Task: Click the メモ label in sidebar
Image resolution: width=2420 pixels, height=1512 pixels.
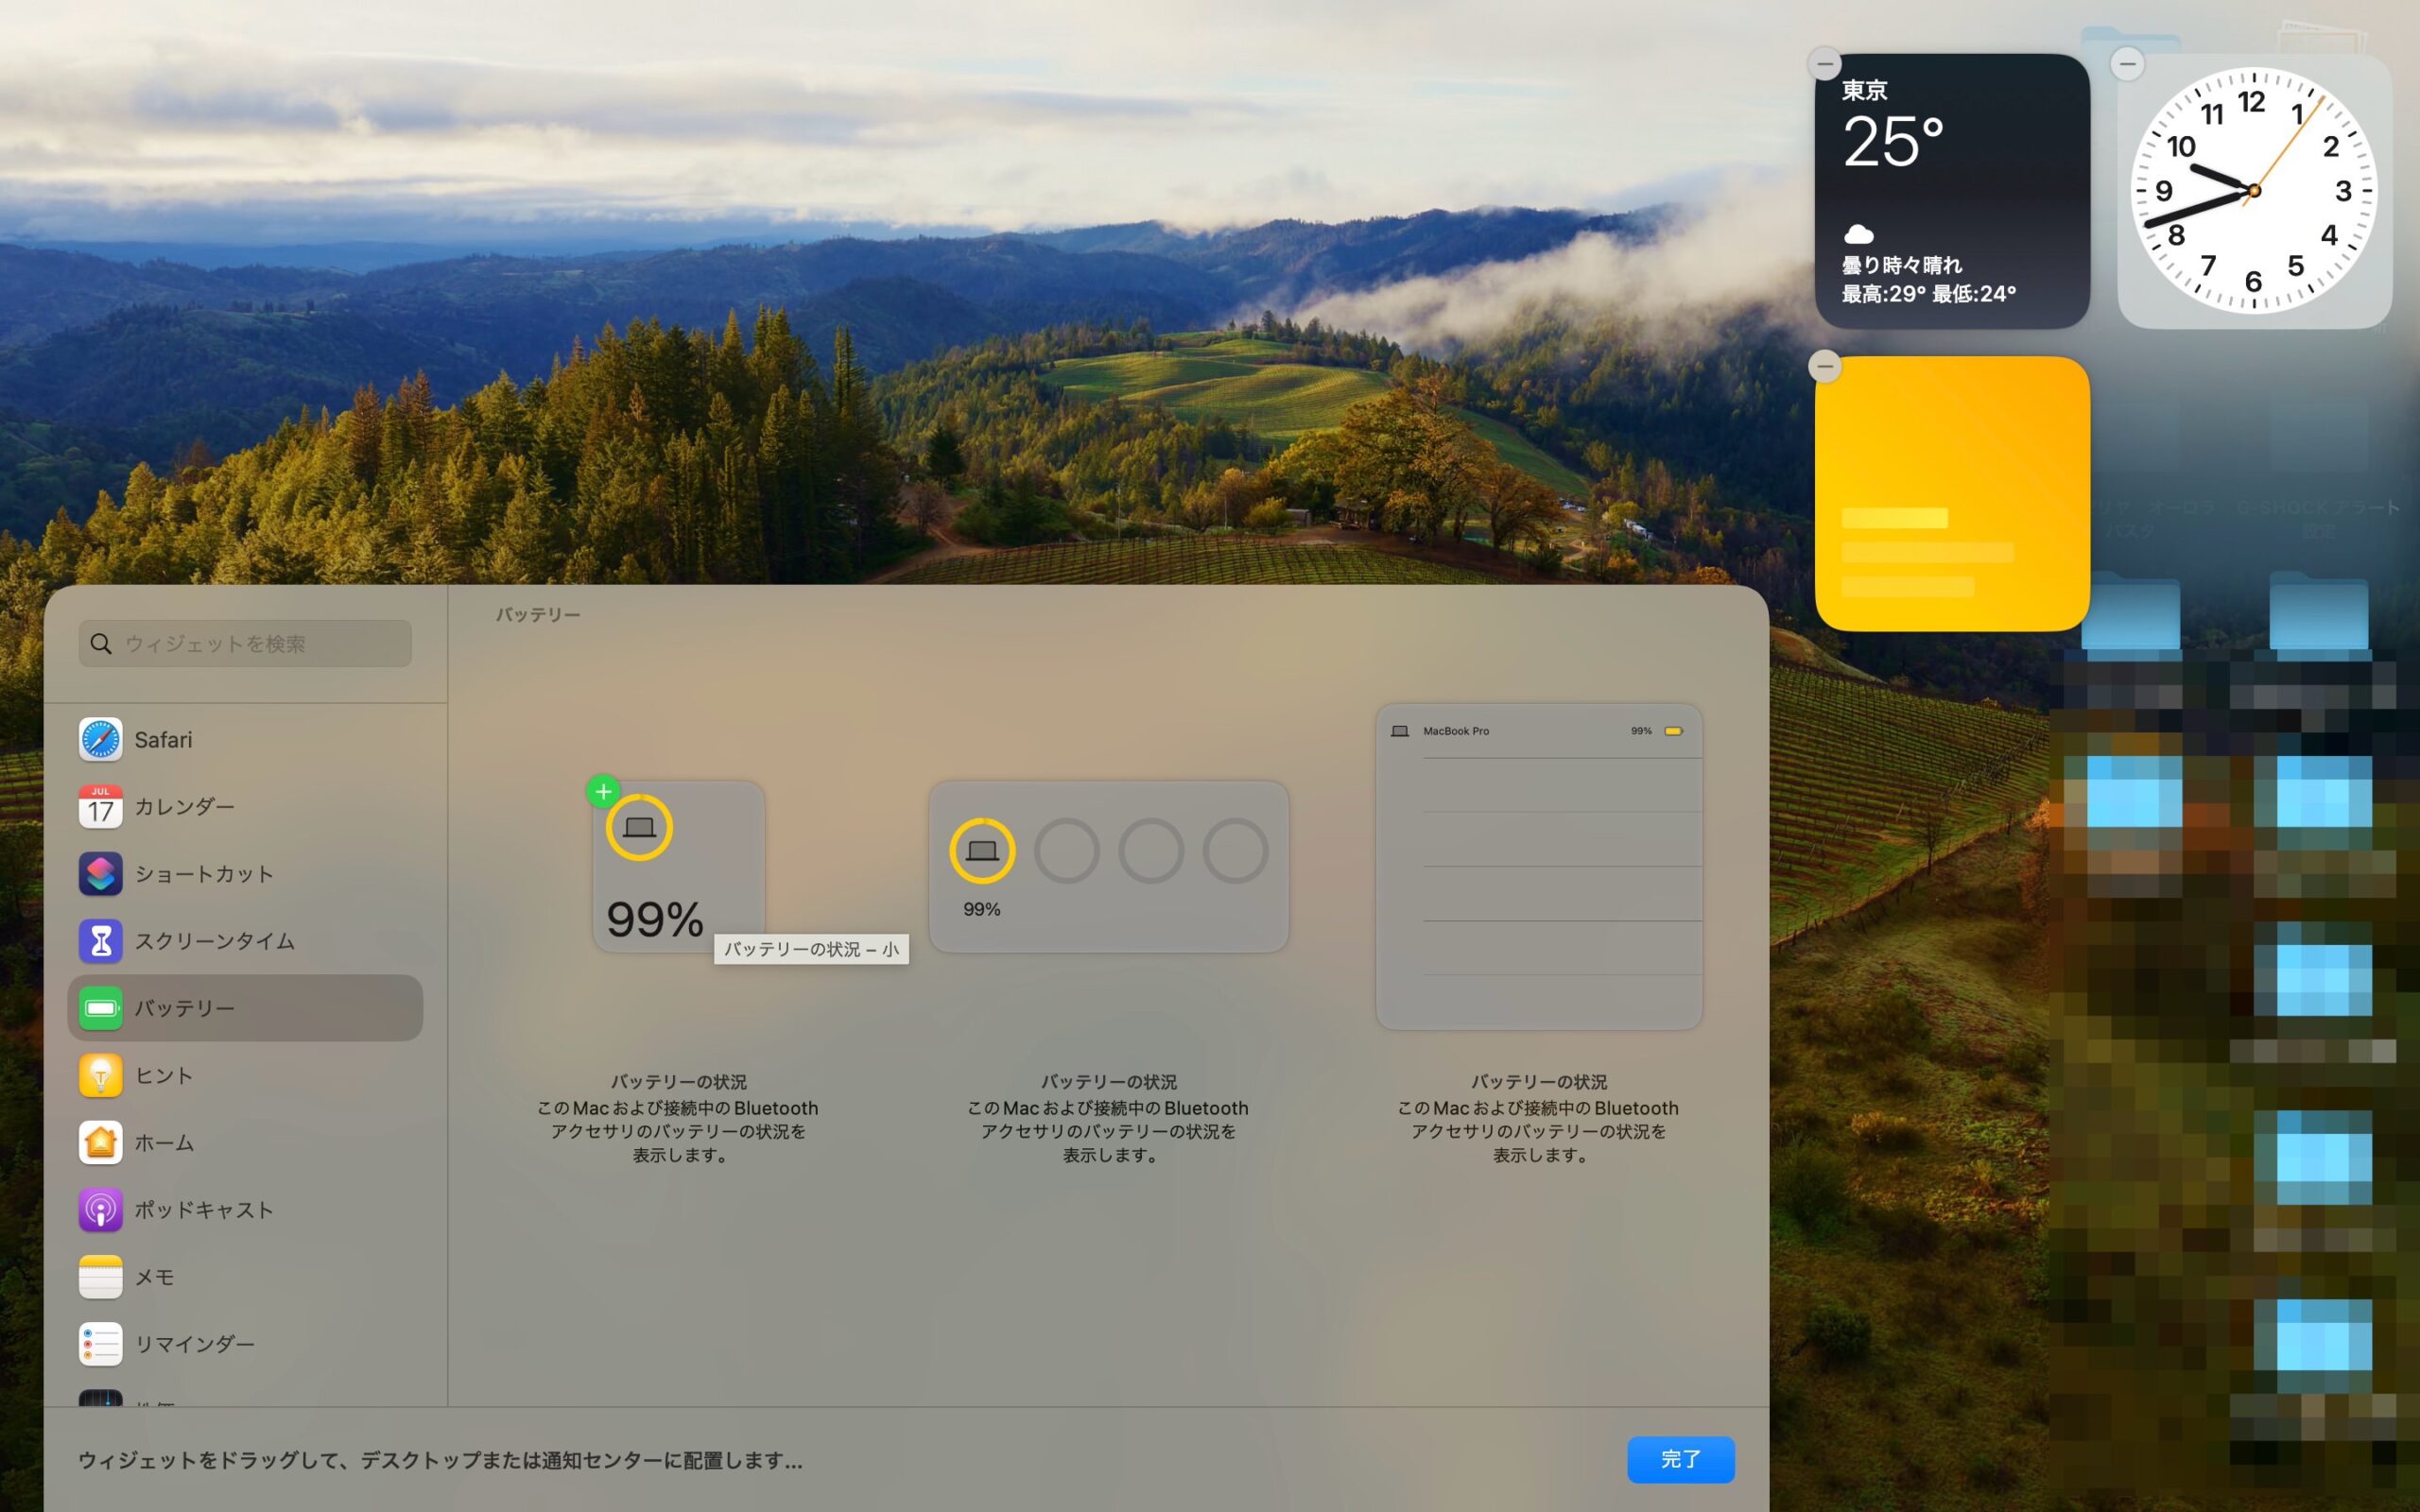Action: [155, 1277]
